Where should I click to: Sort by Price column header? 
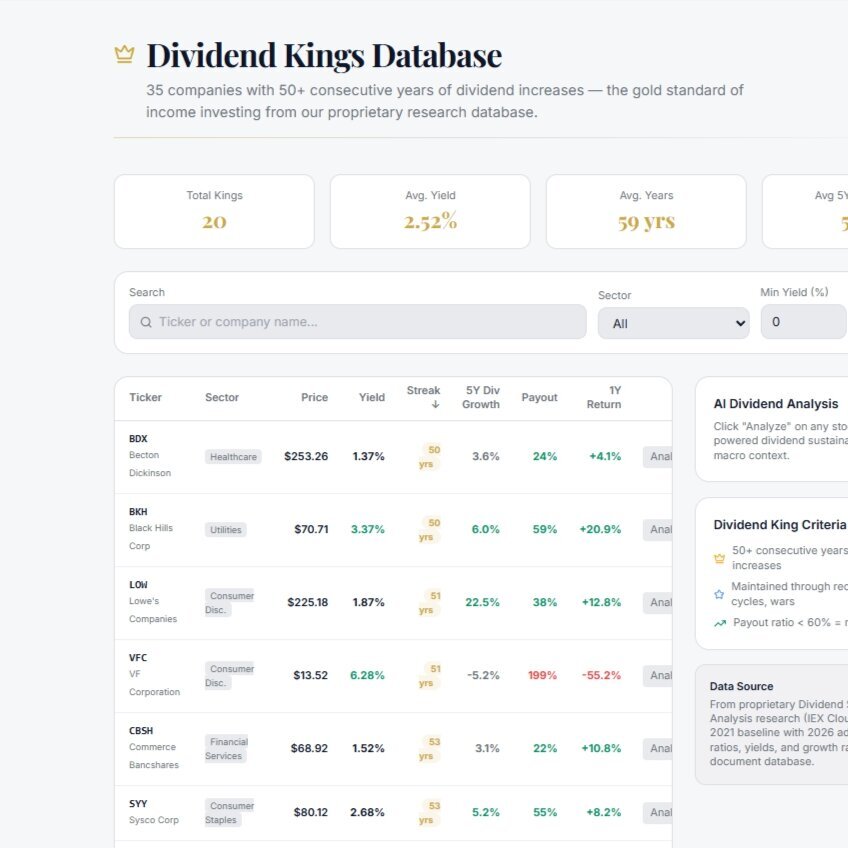[314, 397]
